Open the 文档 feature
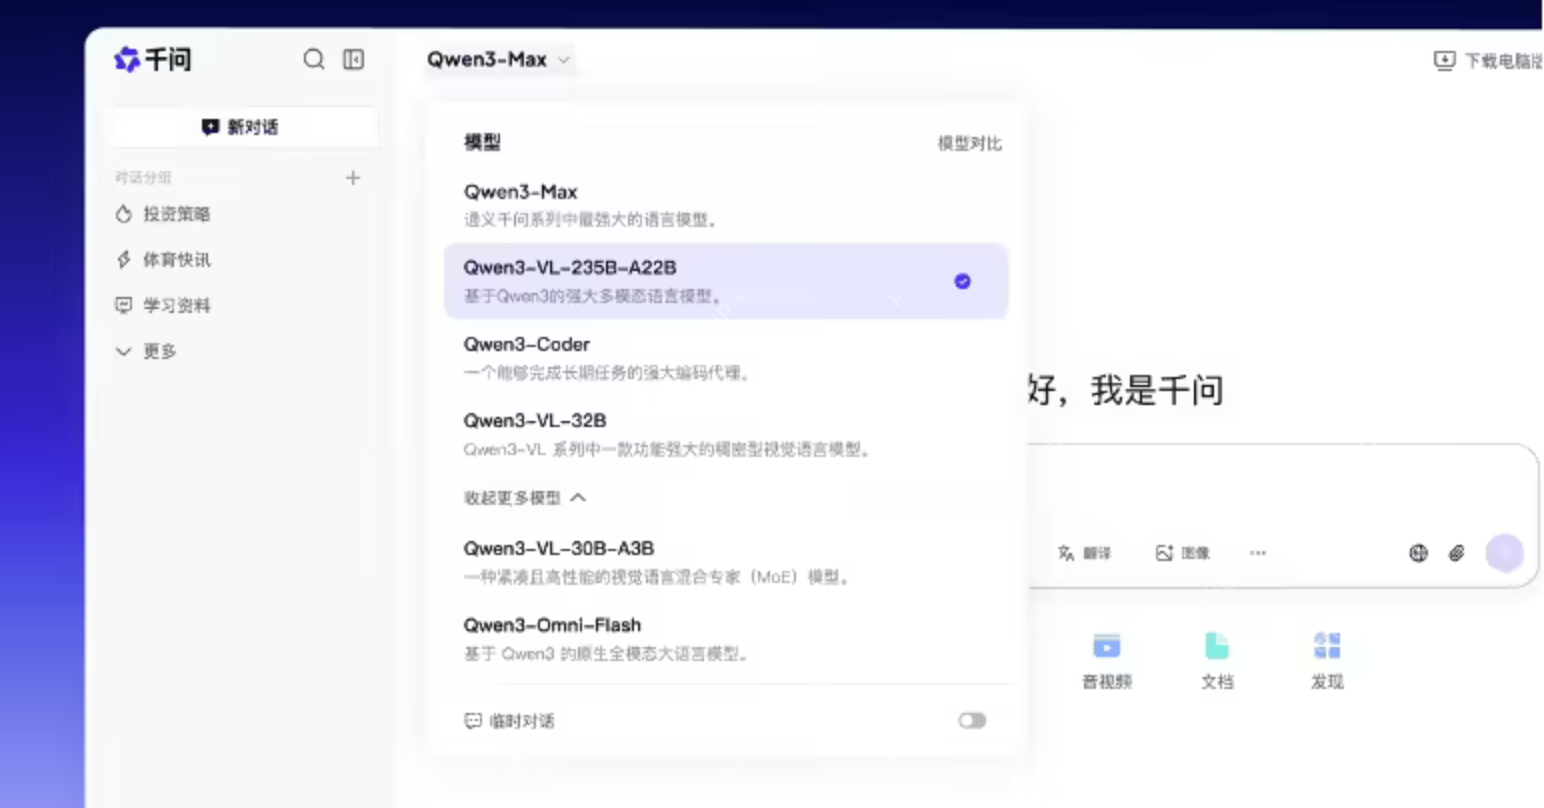Viewport: 1544px width, 808px height. click(x=1216, y=658)
